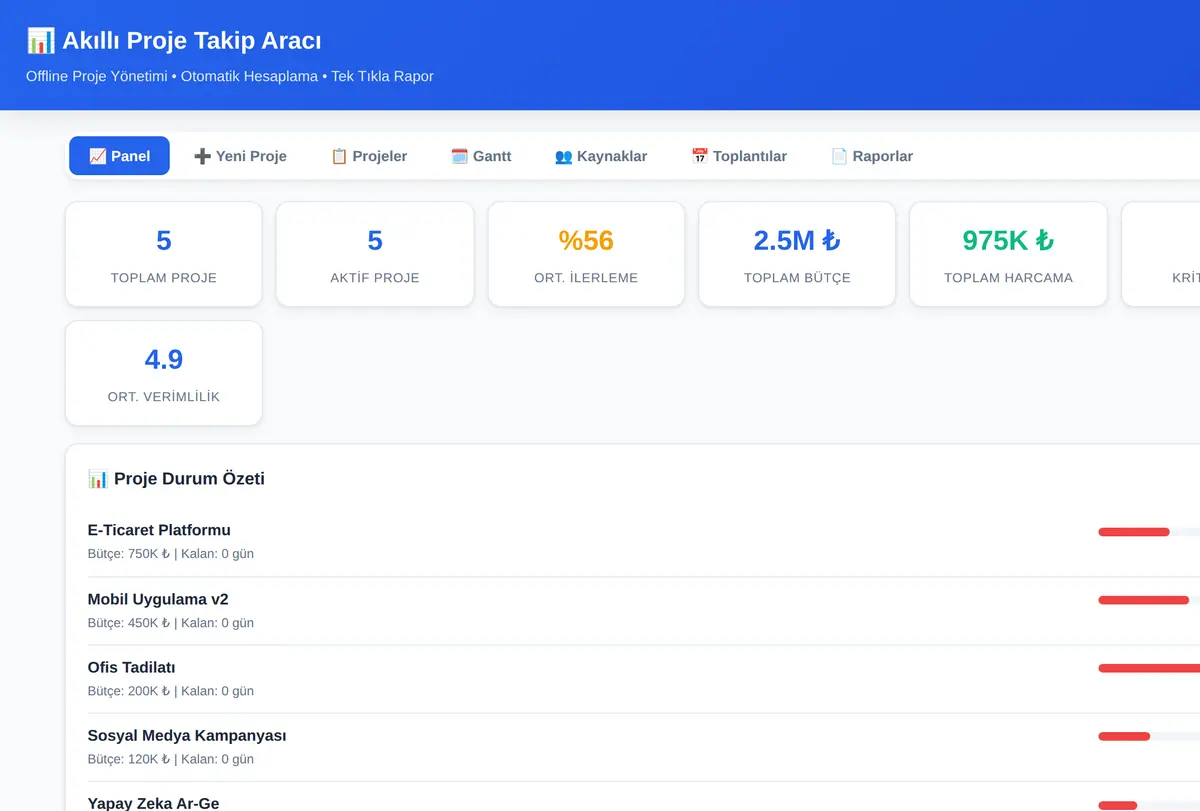This screenshot has height=811, width=1200.
Task: Open the Projeler tab
Action: point(369,156)
